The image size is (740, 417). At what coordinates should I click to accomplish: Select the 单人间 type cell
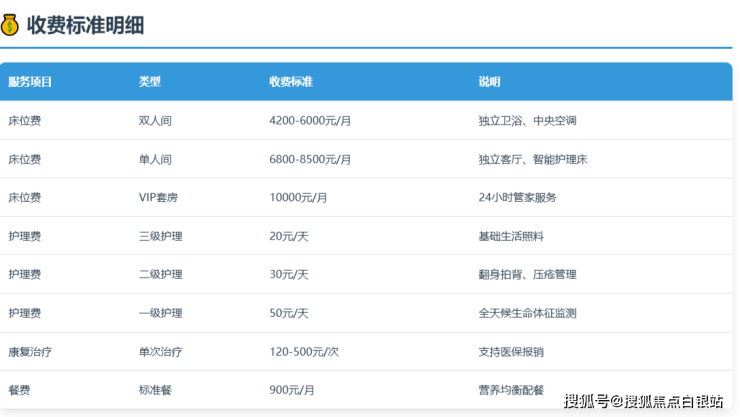(x=155, y=159)
